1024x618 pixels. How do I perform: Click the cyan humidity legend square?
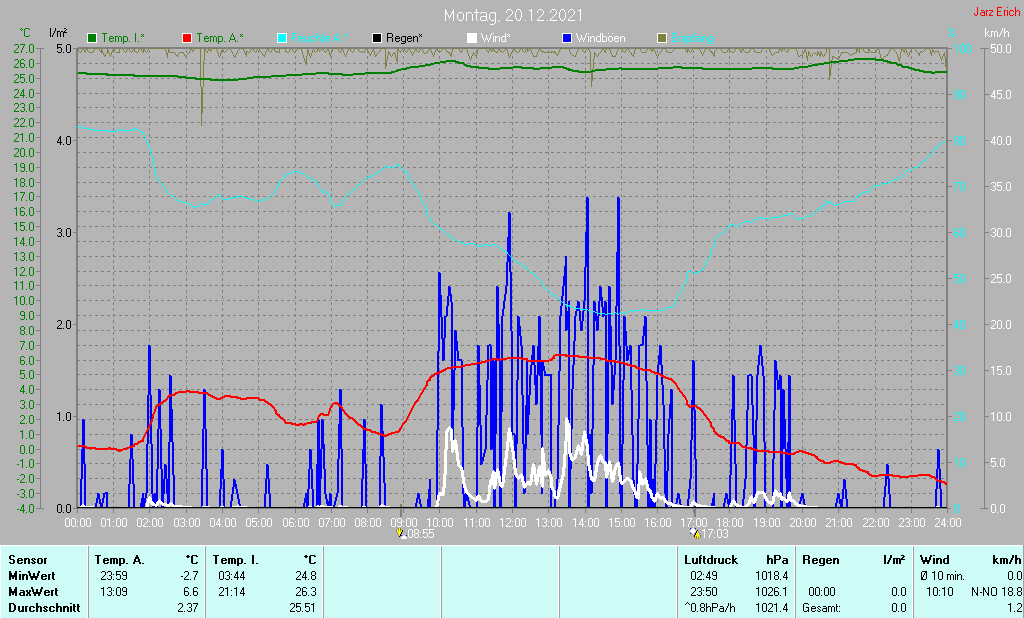click(x=282, y=38)
